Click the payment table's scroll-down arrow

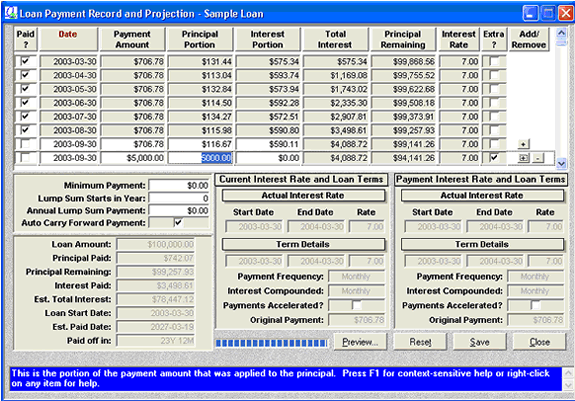click(561, 163)
